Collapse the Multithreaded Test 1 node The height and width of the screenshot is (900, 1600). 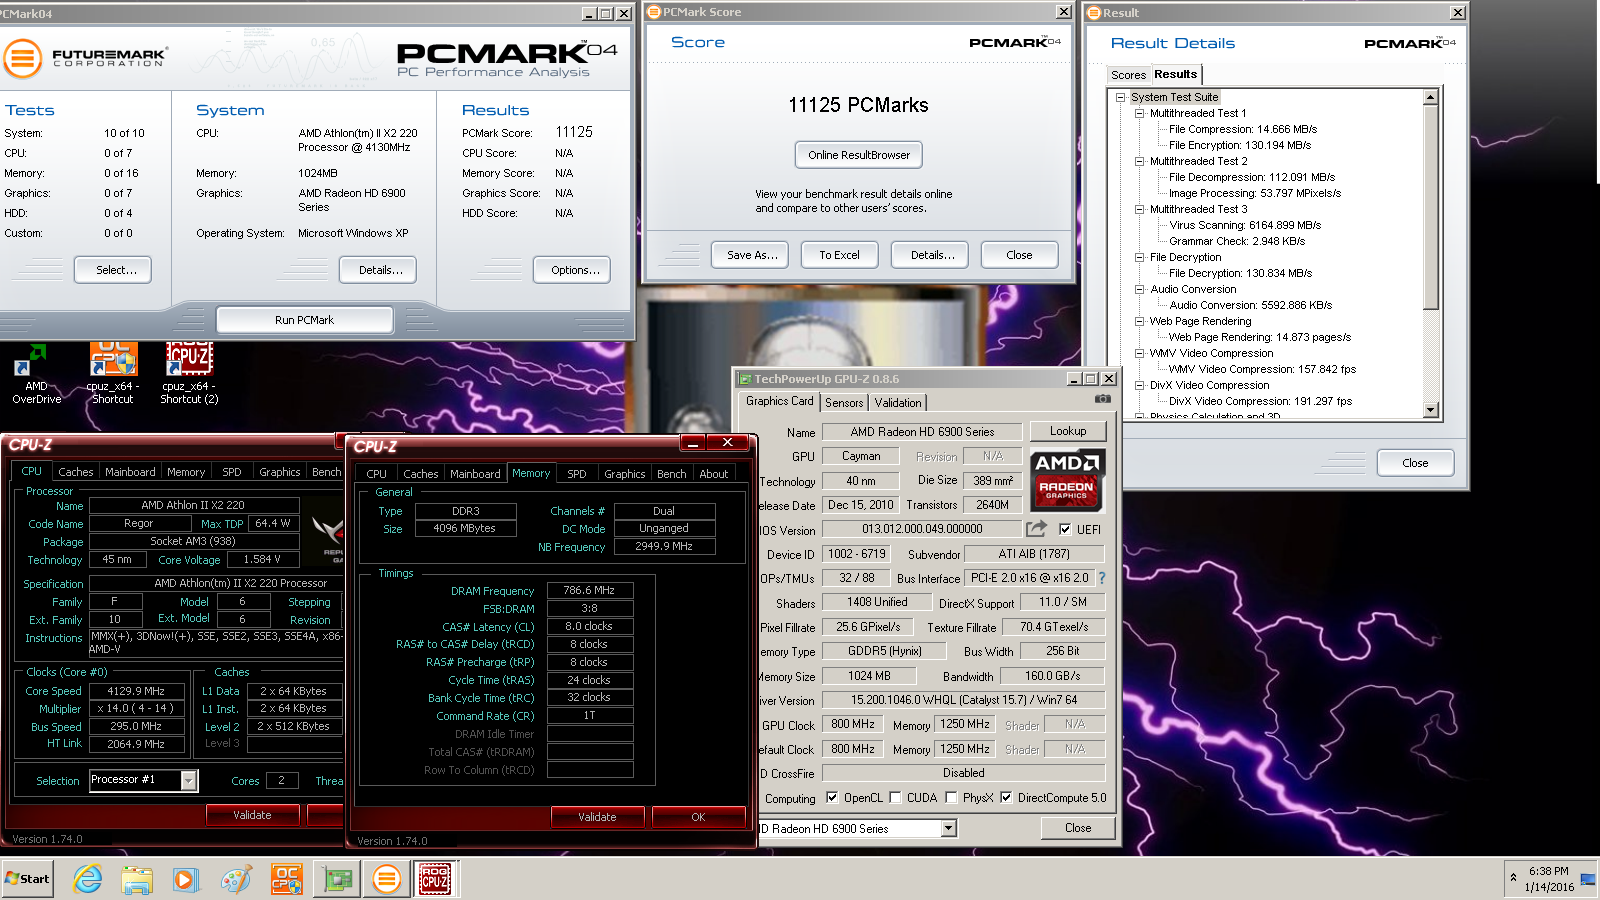[1139, 113]
